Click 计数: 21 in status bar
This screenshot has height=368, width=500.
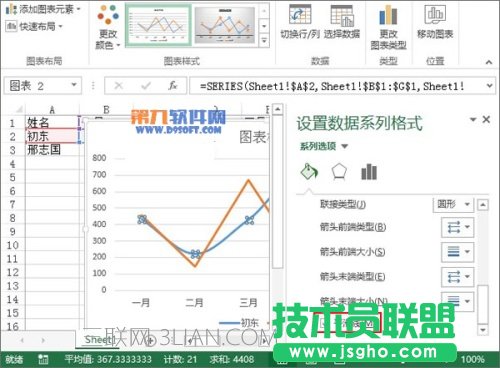(x=180, y=359)
